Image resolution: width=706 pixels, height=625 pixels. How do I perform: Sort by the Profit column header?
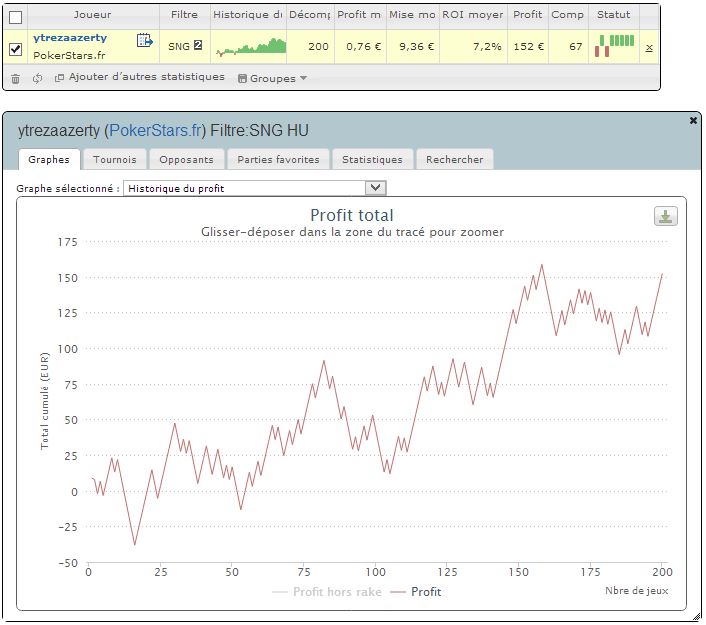point(528,15)
